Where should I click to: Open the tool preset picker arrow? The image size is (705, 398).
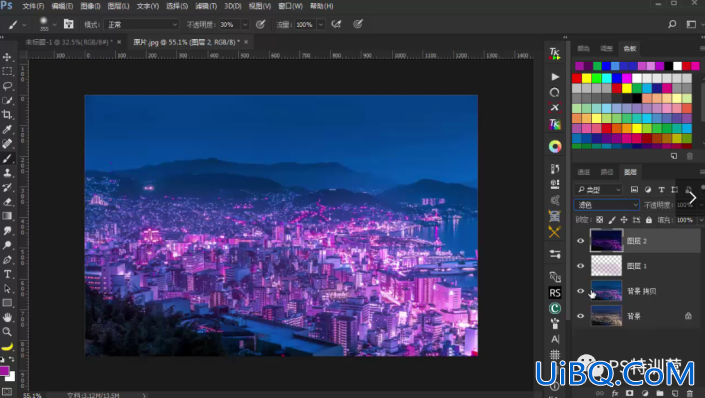click(24, 25)
